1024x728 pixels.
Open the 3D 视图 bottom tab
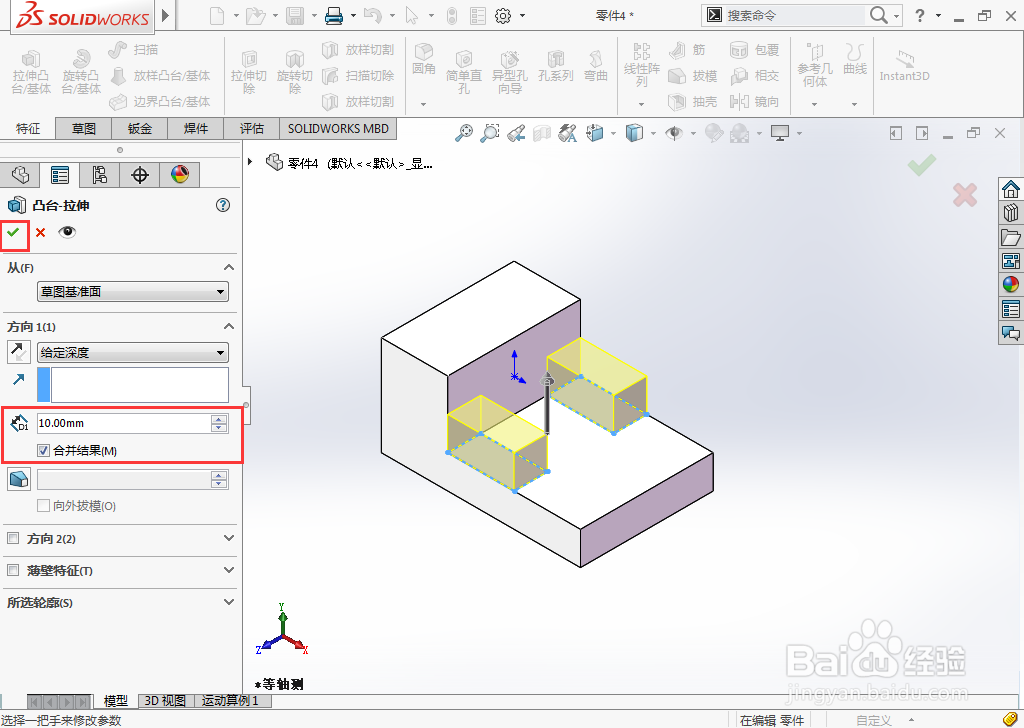(165, 701)
